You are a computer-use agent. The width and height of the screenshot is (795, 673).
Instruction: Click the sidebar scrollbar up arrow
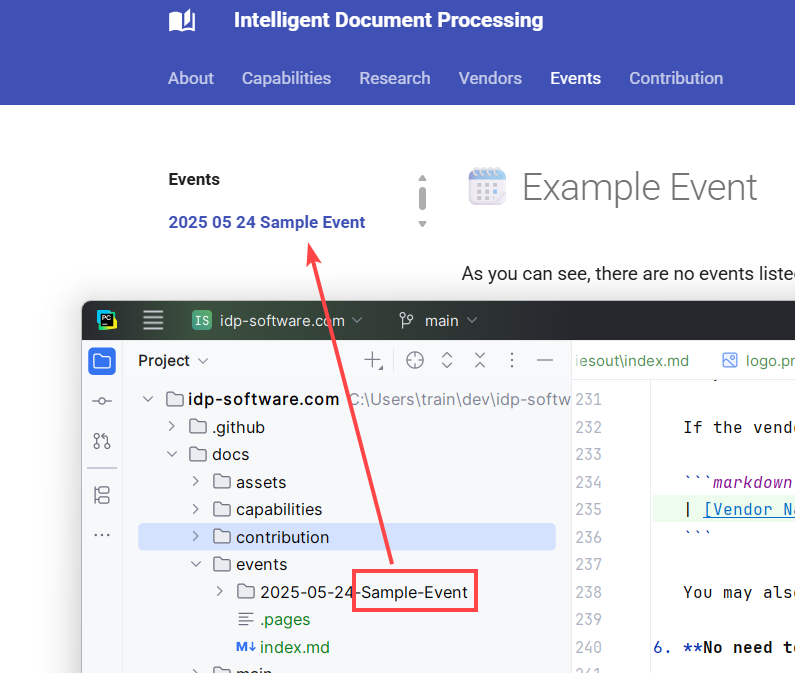click(422, 179)
